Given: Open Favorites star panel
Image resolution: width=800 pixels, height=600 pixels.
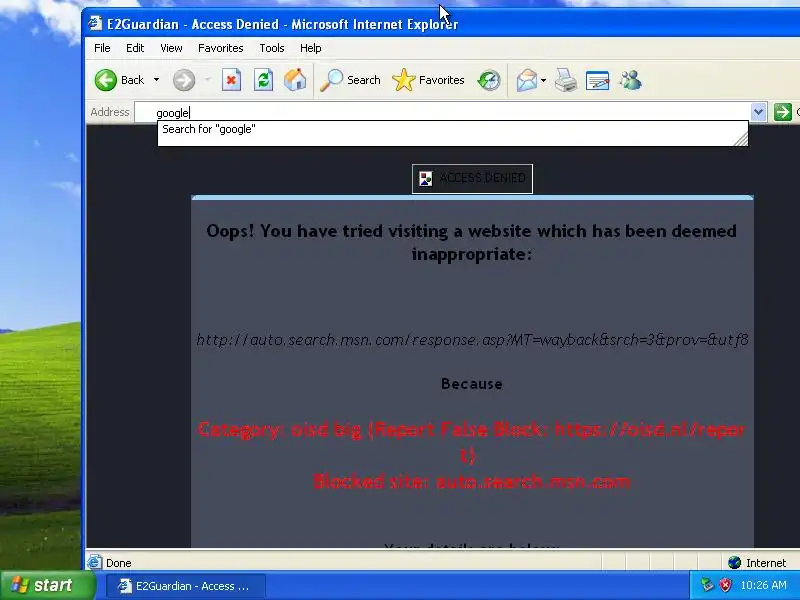Looking at the screenshot, I should [x=428, y=80].
